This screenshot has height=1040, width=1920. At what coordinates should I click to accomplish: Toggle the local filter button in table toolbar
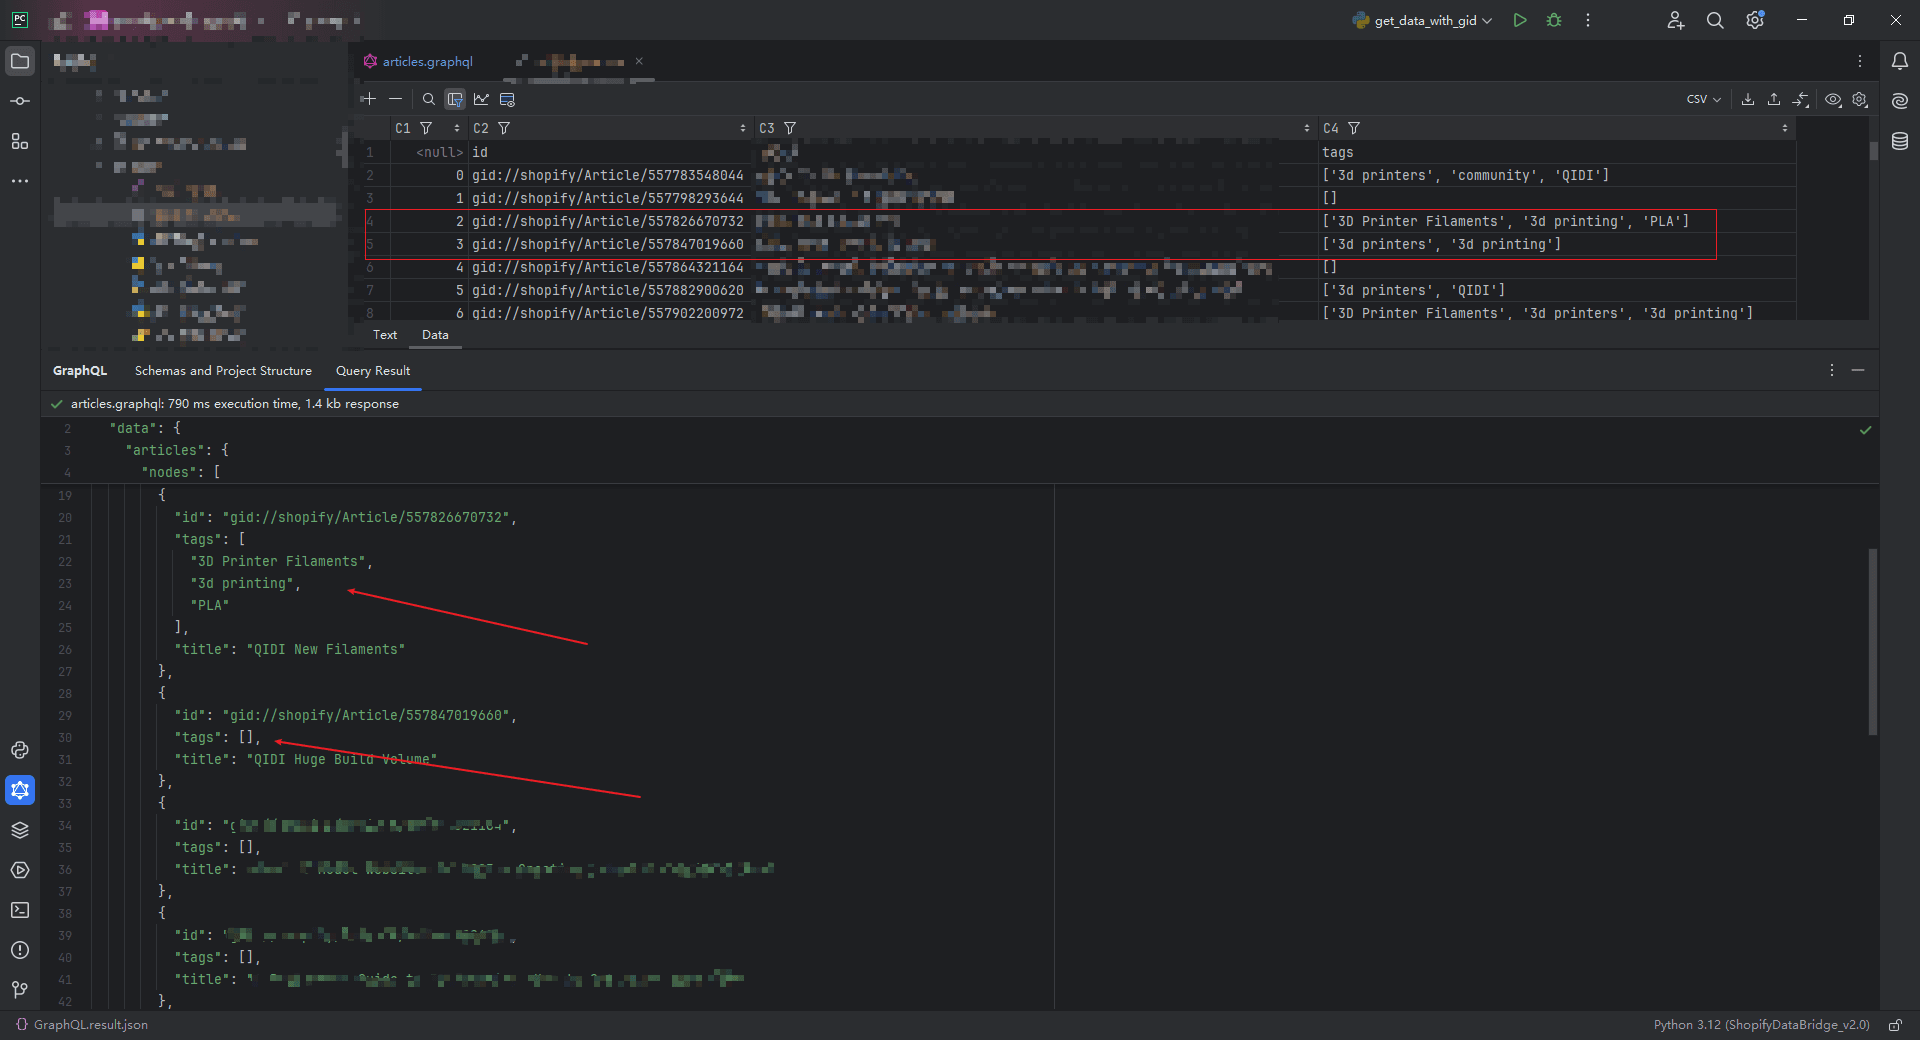pyautogui.click(x=455, y=99)
